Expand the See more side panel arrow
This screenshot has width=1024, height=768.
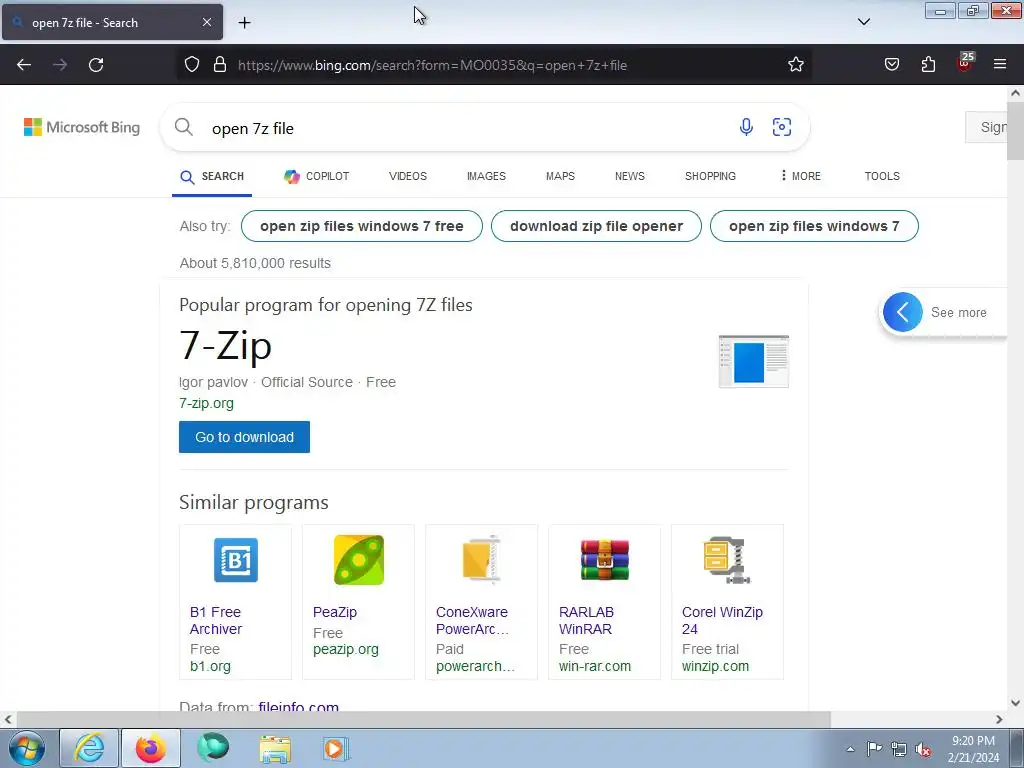click(903, 312)
